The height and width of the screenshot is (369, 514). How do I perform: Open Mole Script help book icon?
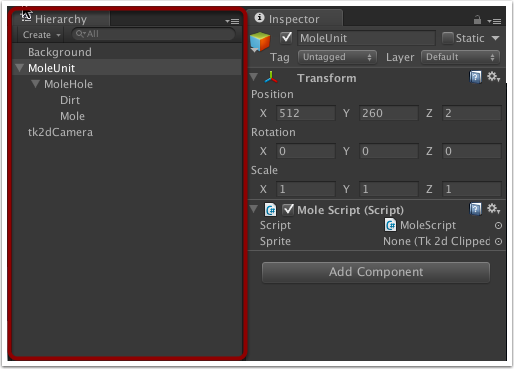475,209
